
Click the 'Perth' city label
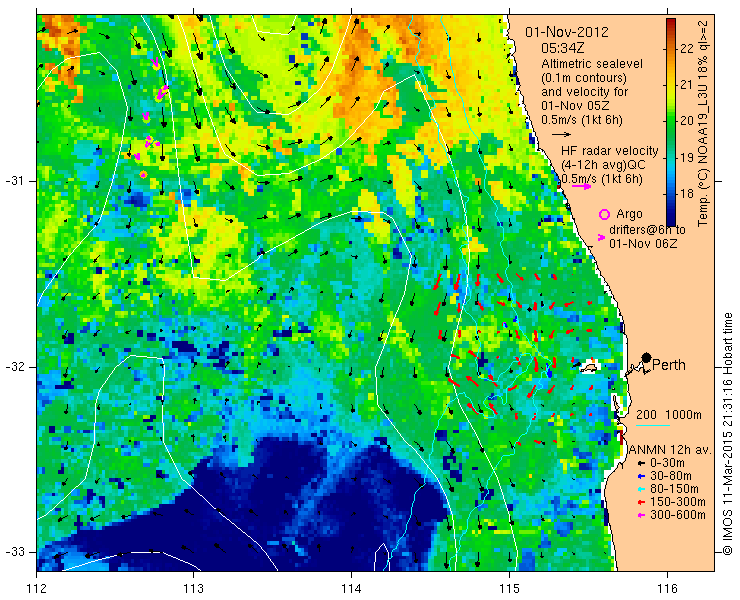point(669,365)
